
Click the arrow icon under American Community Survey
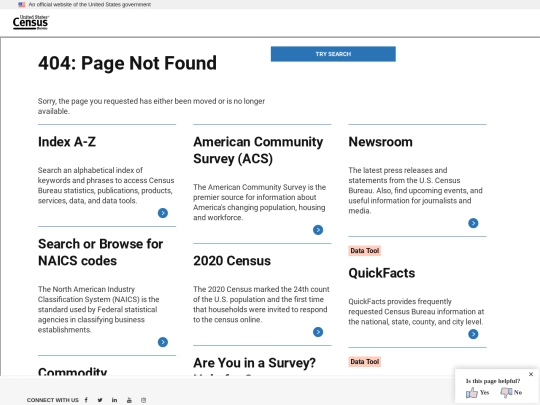[318, 230]
